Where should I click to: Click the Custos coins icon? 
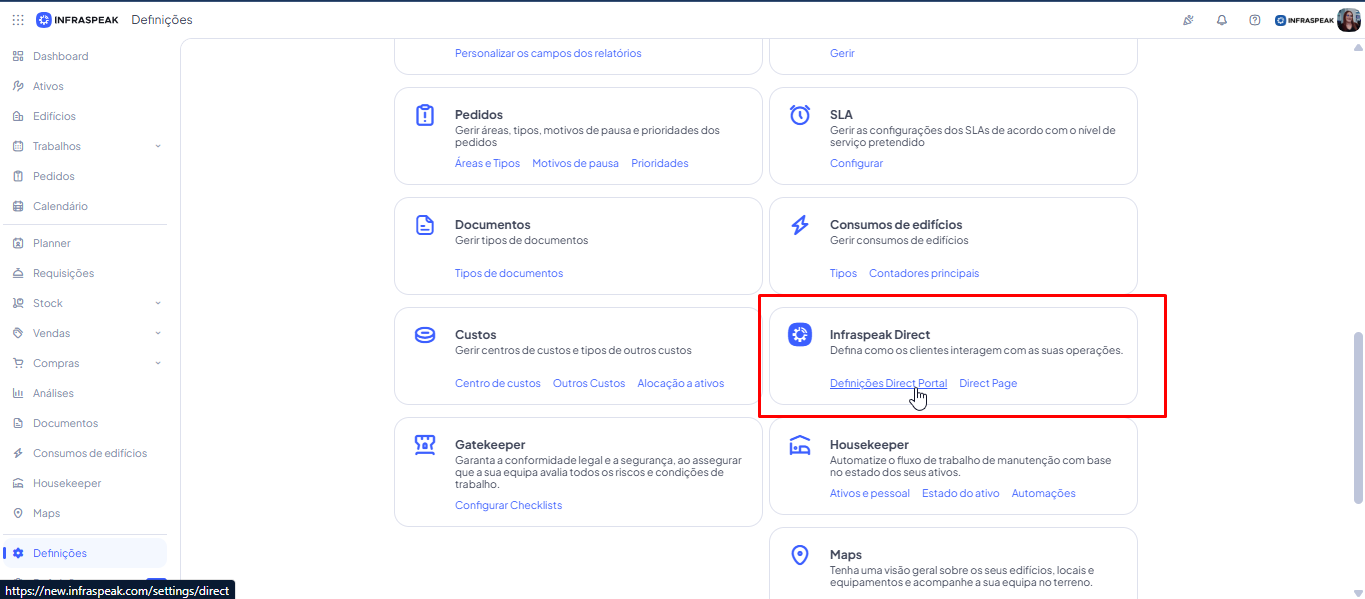(x=425, y=335)
